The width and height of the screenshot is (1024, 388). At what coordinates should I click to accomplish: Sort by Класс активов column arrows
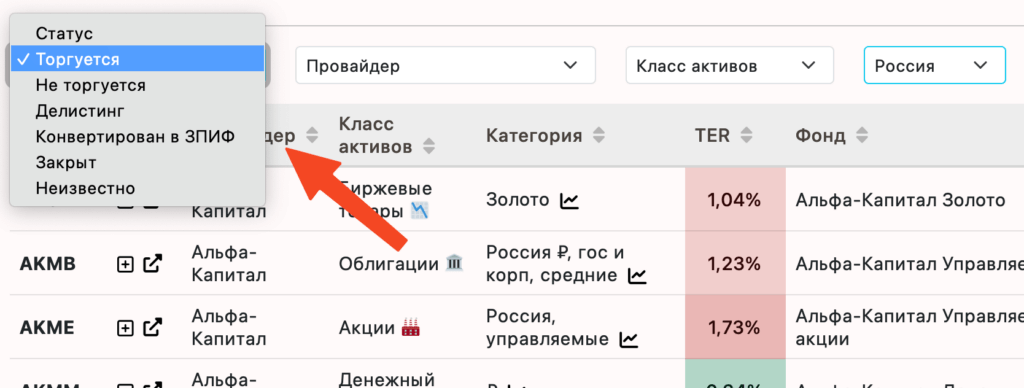tap(428, 146)
